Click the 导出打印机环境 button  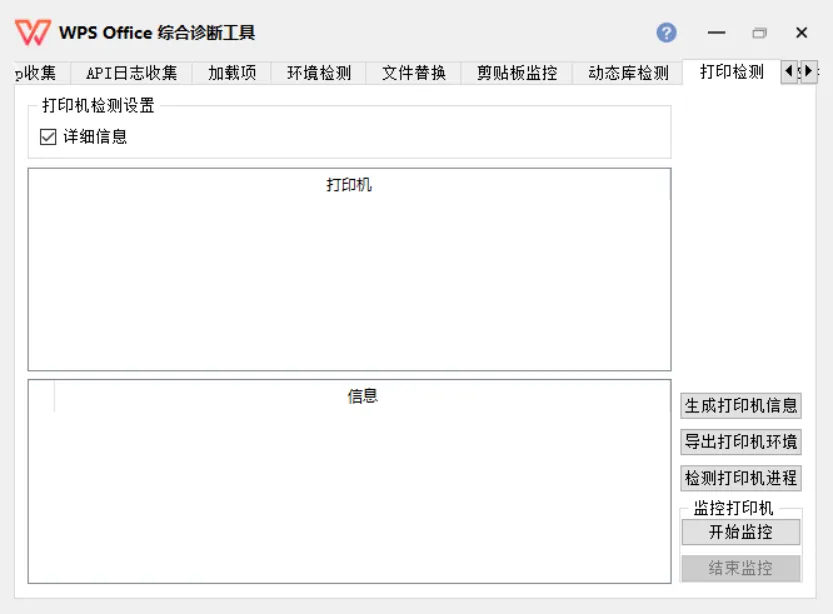pyautogui.click(x=741, y=442)
